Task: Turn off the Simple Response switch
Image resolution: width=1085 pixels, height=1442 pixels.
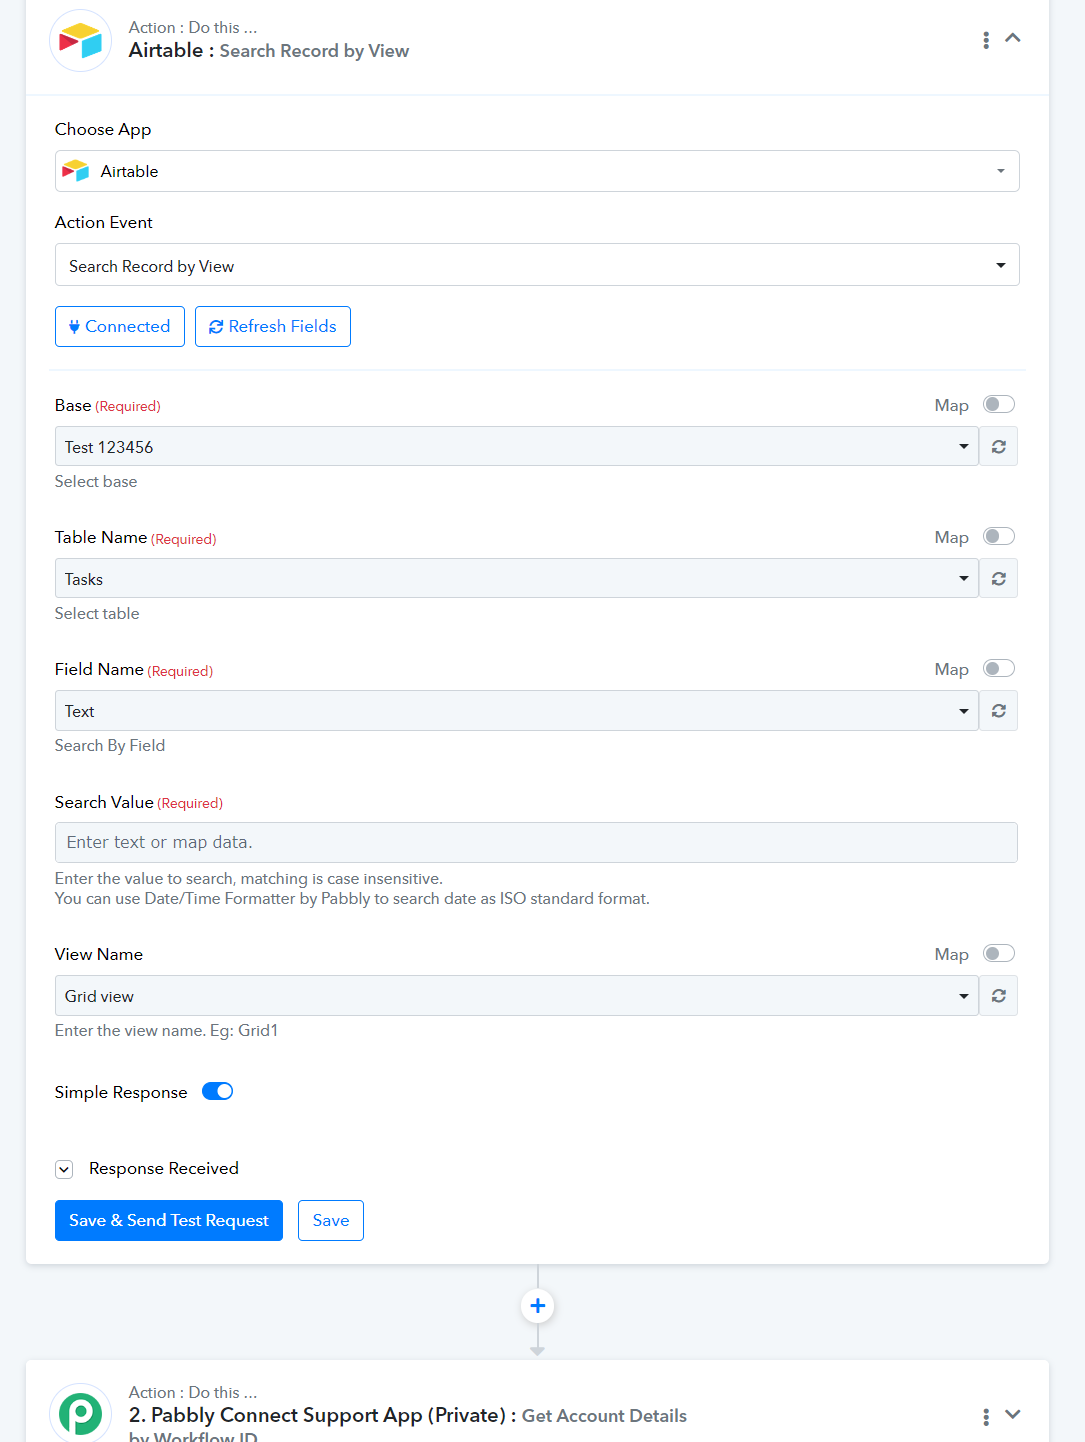Action: [217, 1091]
